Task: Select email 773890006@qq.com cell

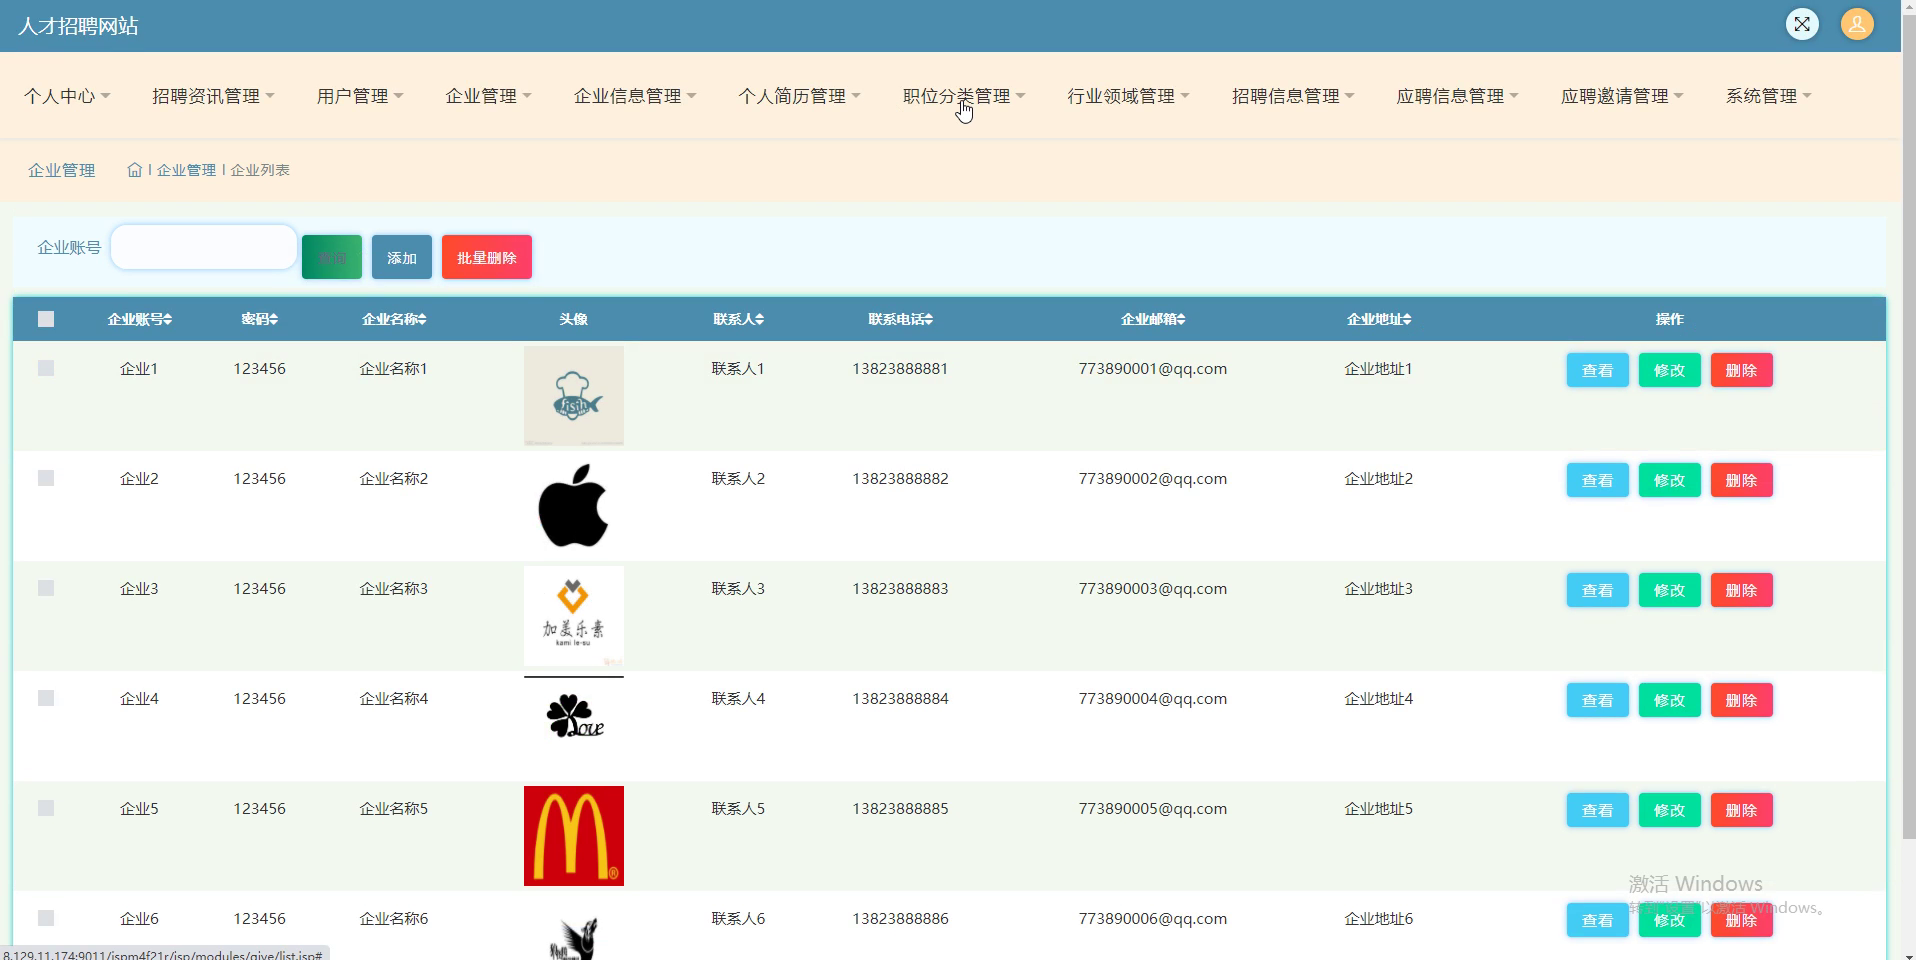Action: coord(1152,918)
